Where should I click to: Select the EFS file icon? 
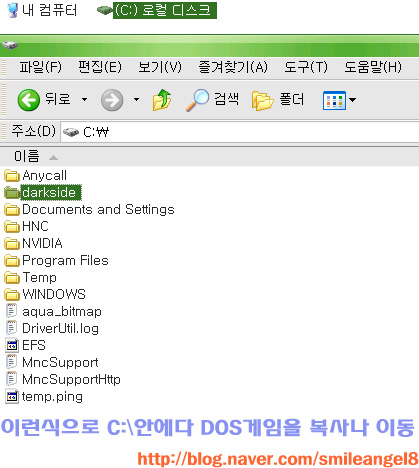[x=12, y=346]
